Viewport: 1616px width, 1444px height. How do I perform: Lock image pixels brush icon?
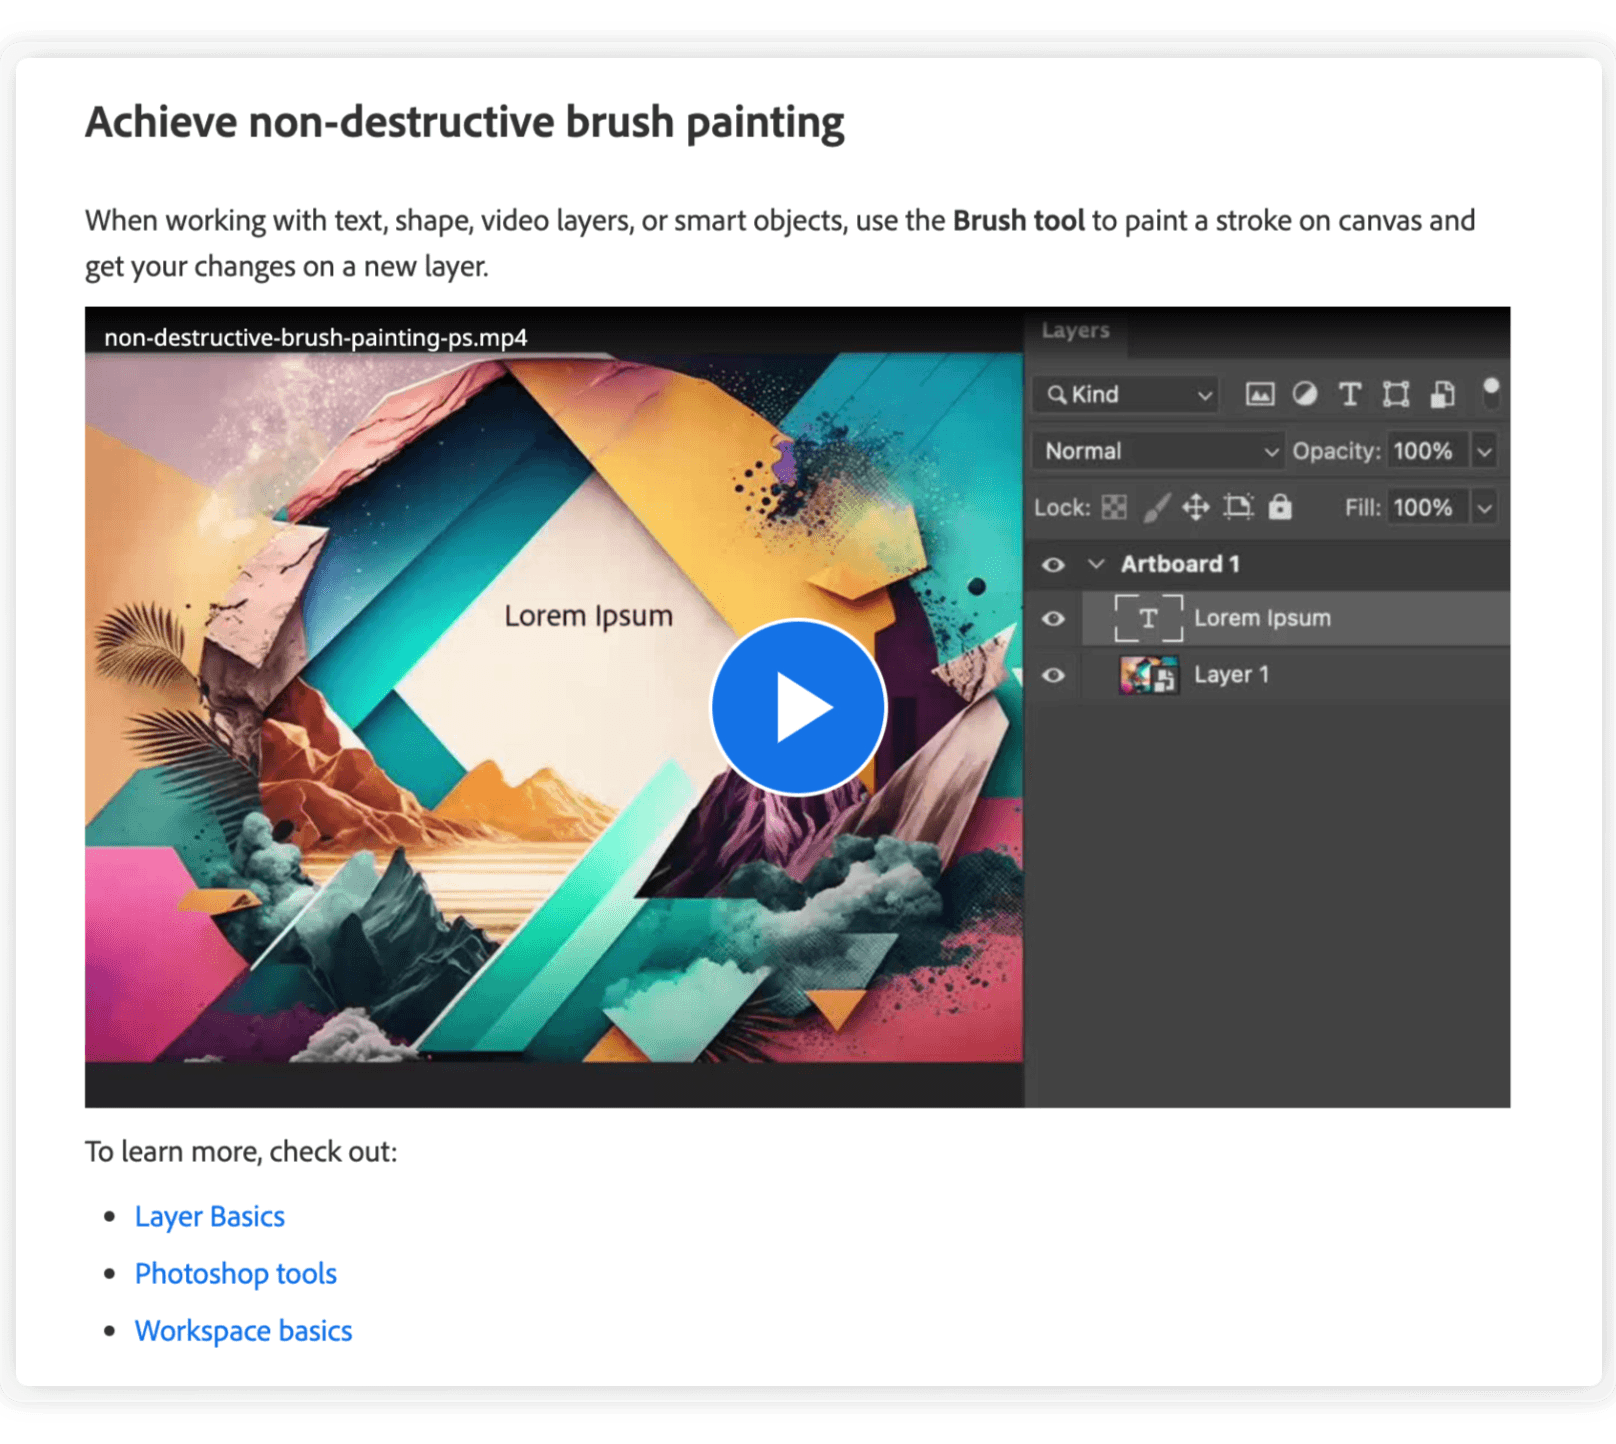(x=1156, y=508)
